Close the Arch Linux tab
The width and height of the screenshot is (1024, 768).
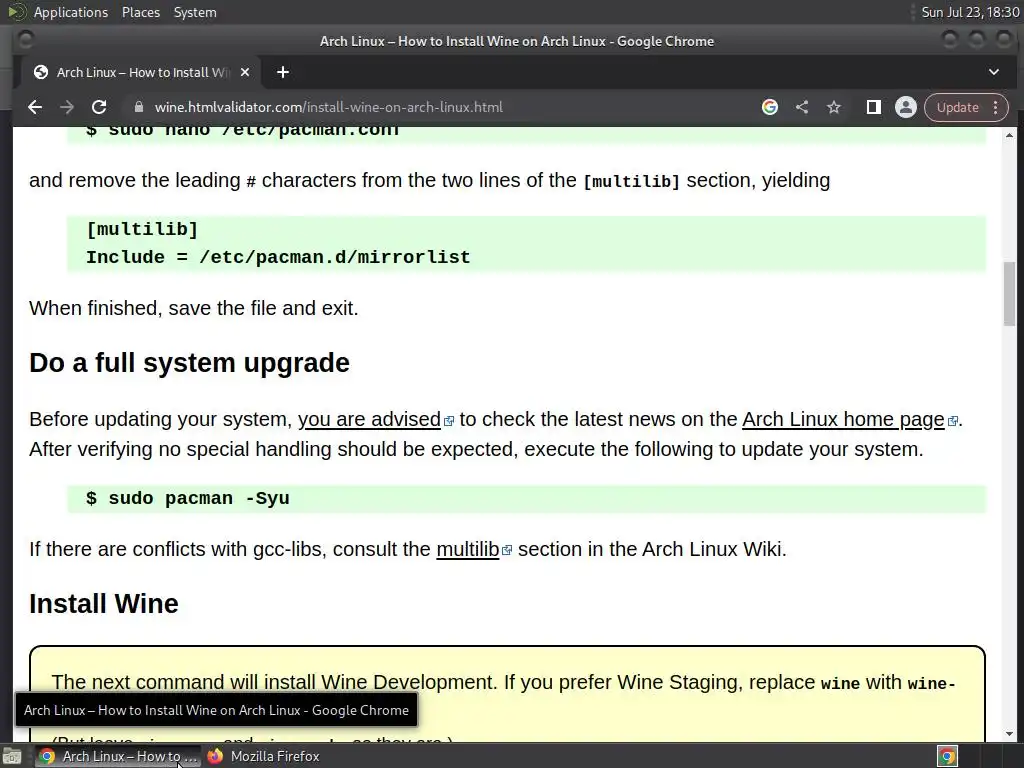[245, 72]
